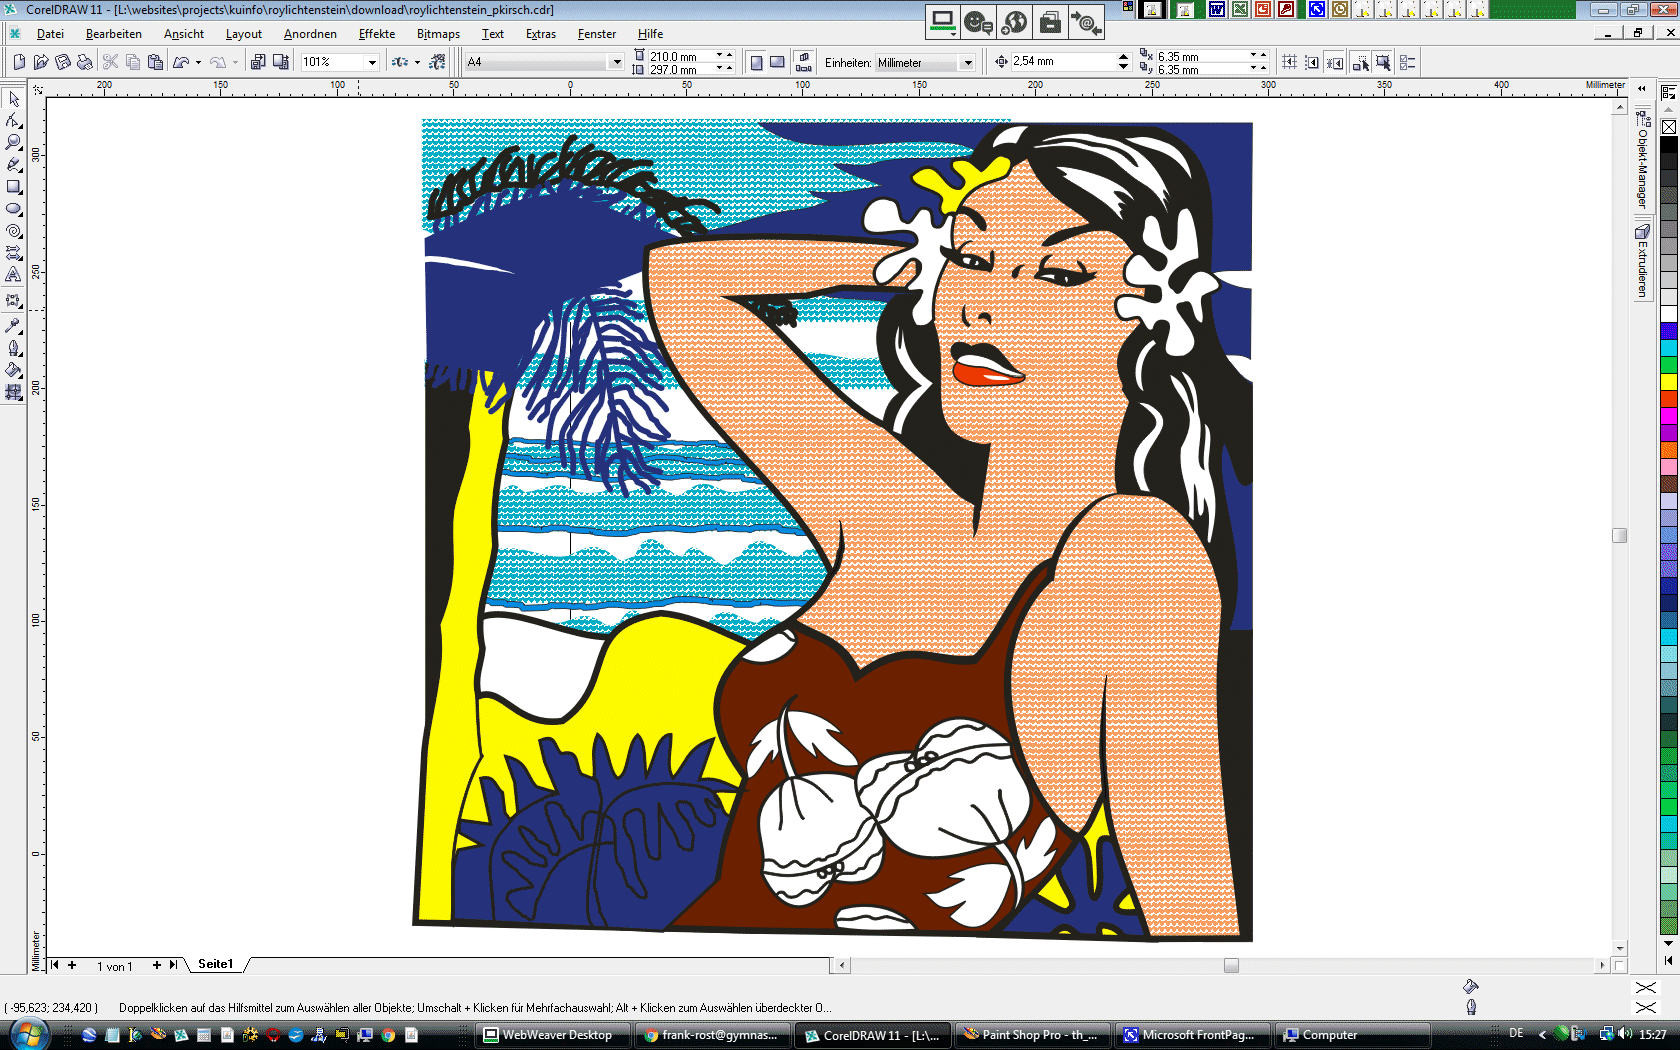Select the Interactive Mesh Fill tool
The width and height of the screenshot is (1680, 1050).
tap(14, 392)
